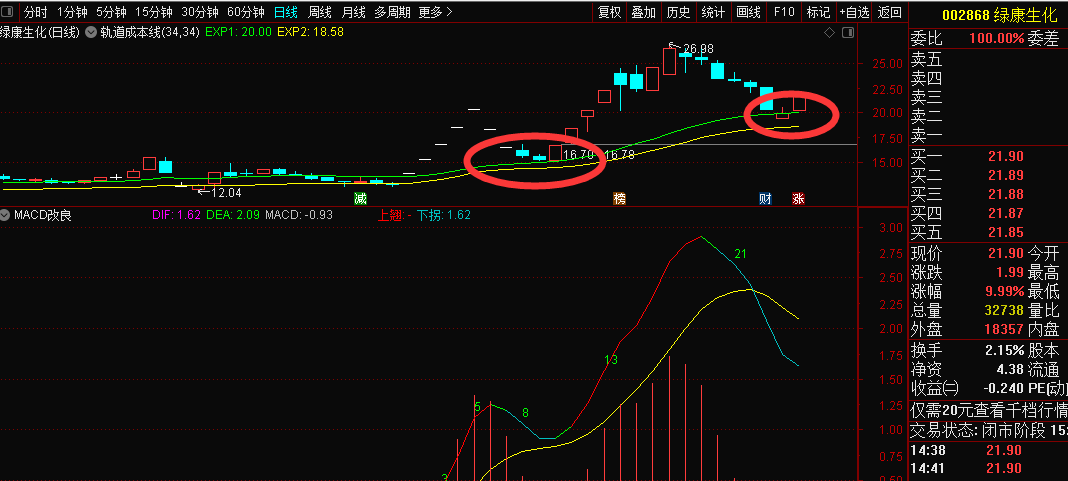Click the diamond icon above the chart
The image size is (1068, 481).
tap(829, 32)
